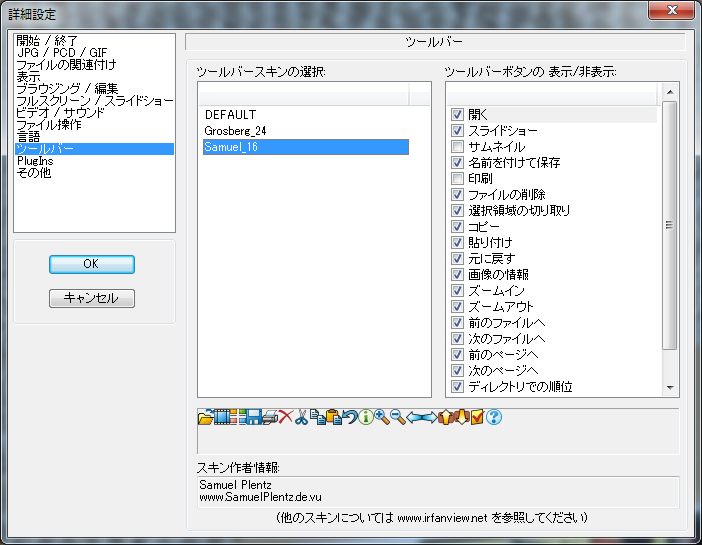The width and height of the screenshot is (702, 545).
Task: Click the blue undo arrow icon
Action: coord(350,417)
